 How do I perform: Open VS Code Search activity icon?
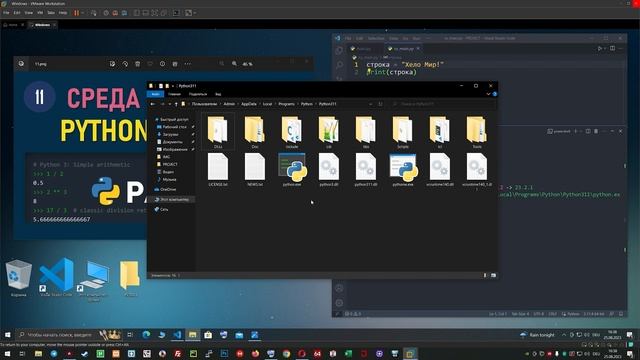tap(339, 64)
